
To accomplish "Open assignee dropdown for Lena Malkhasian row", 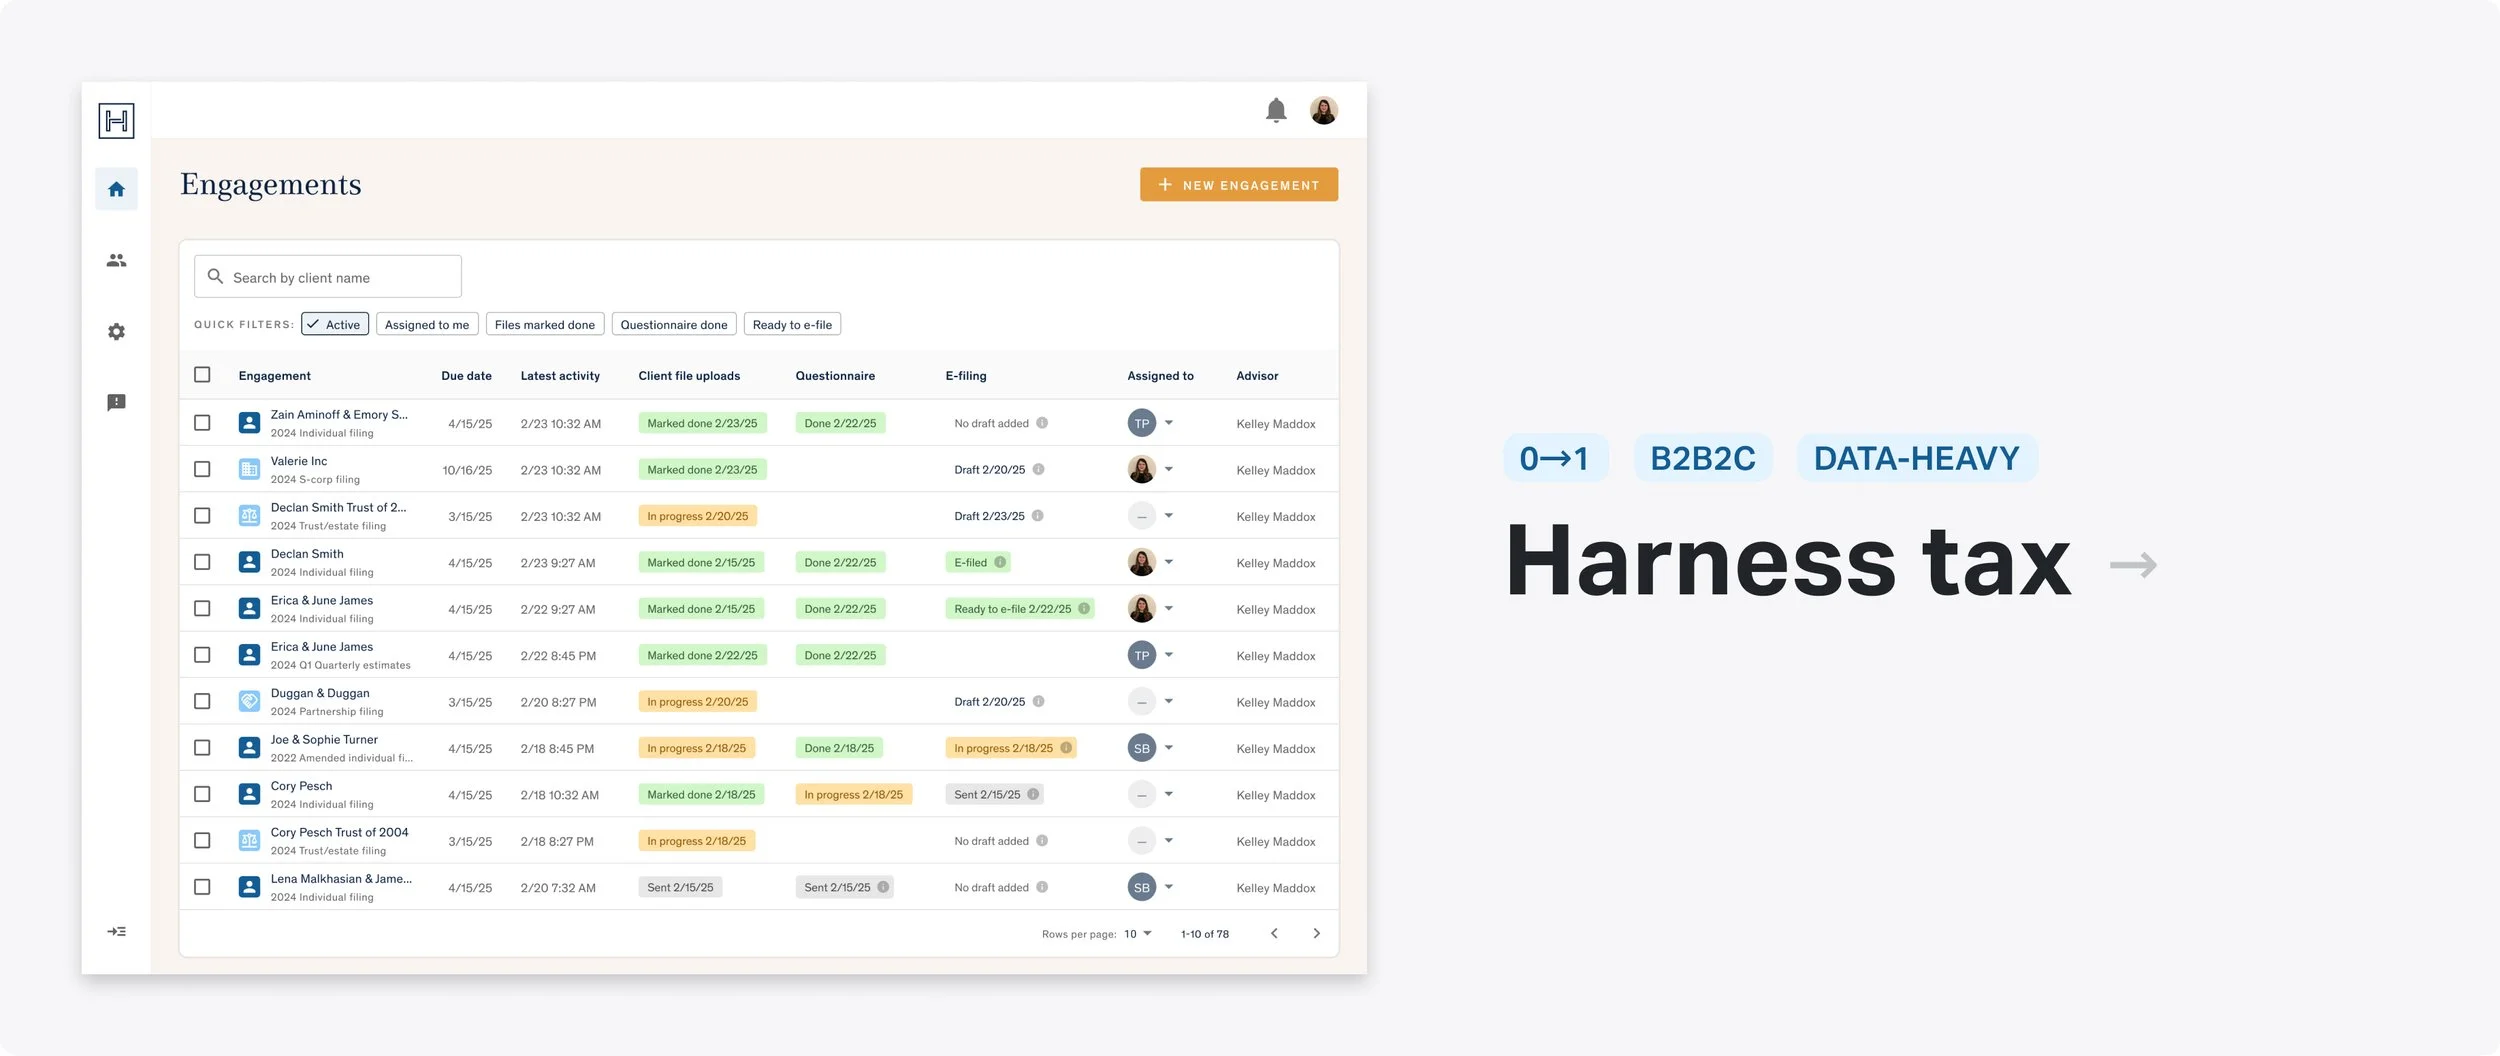I will coord(1168,887).
